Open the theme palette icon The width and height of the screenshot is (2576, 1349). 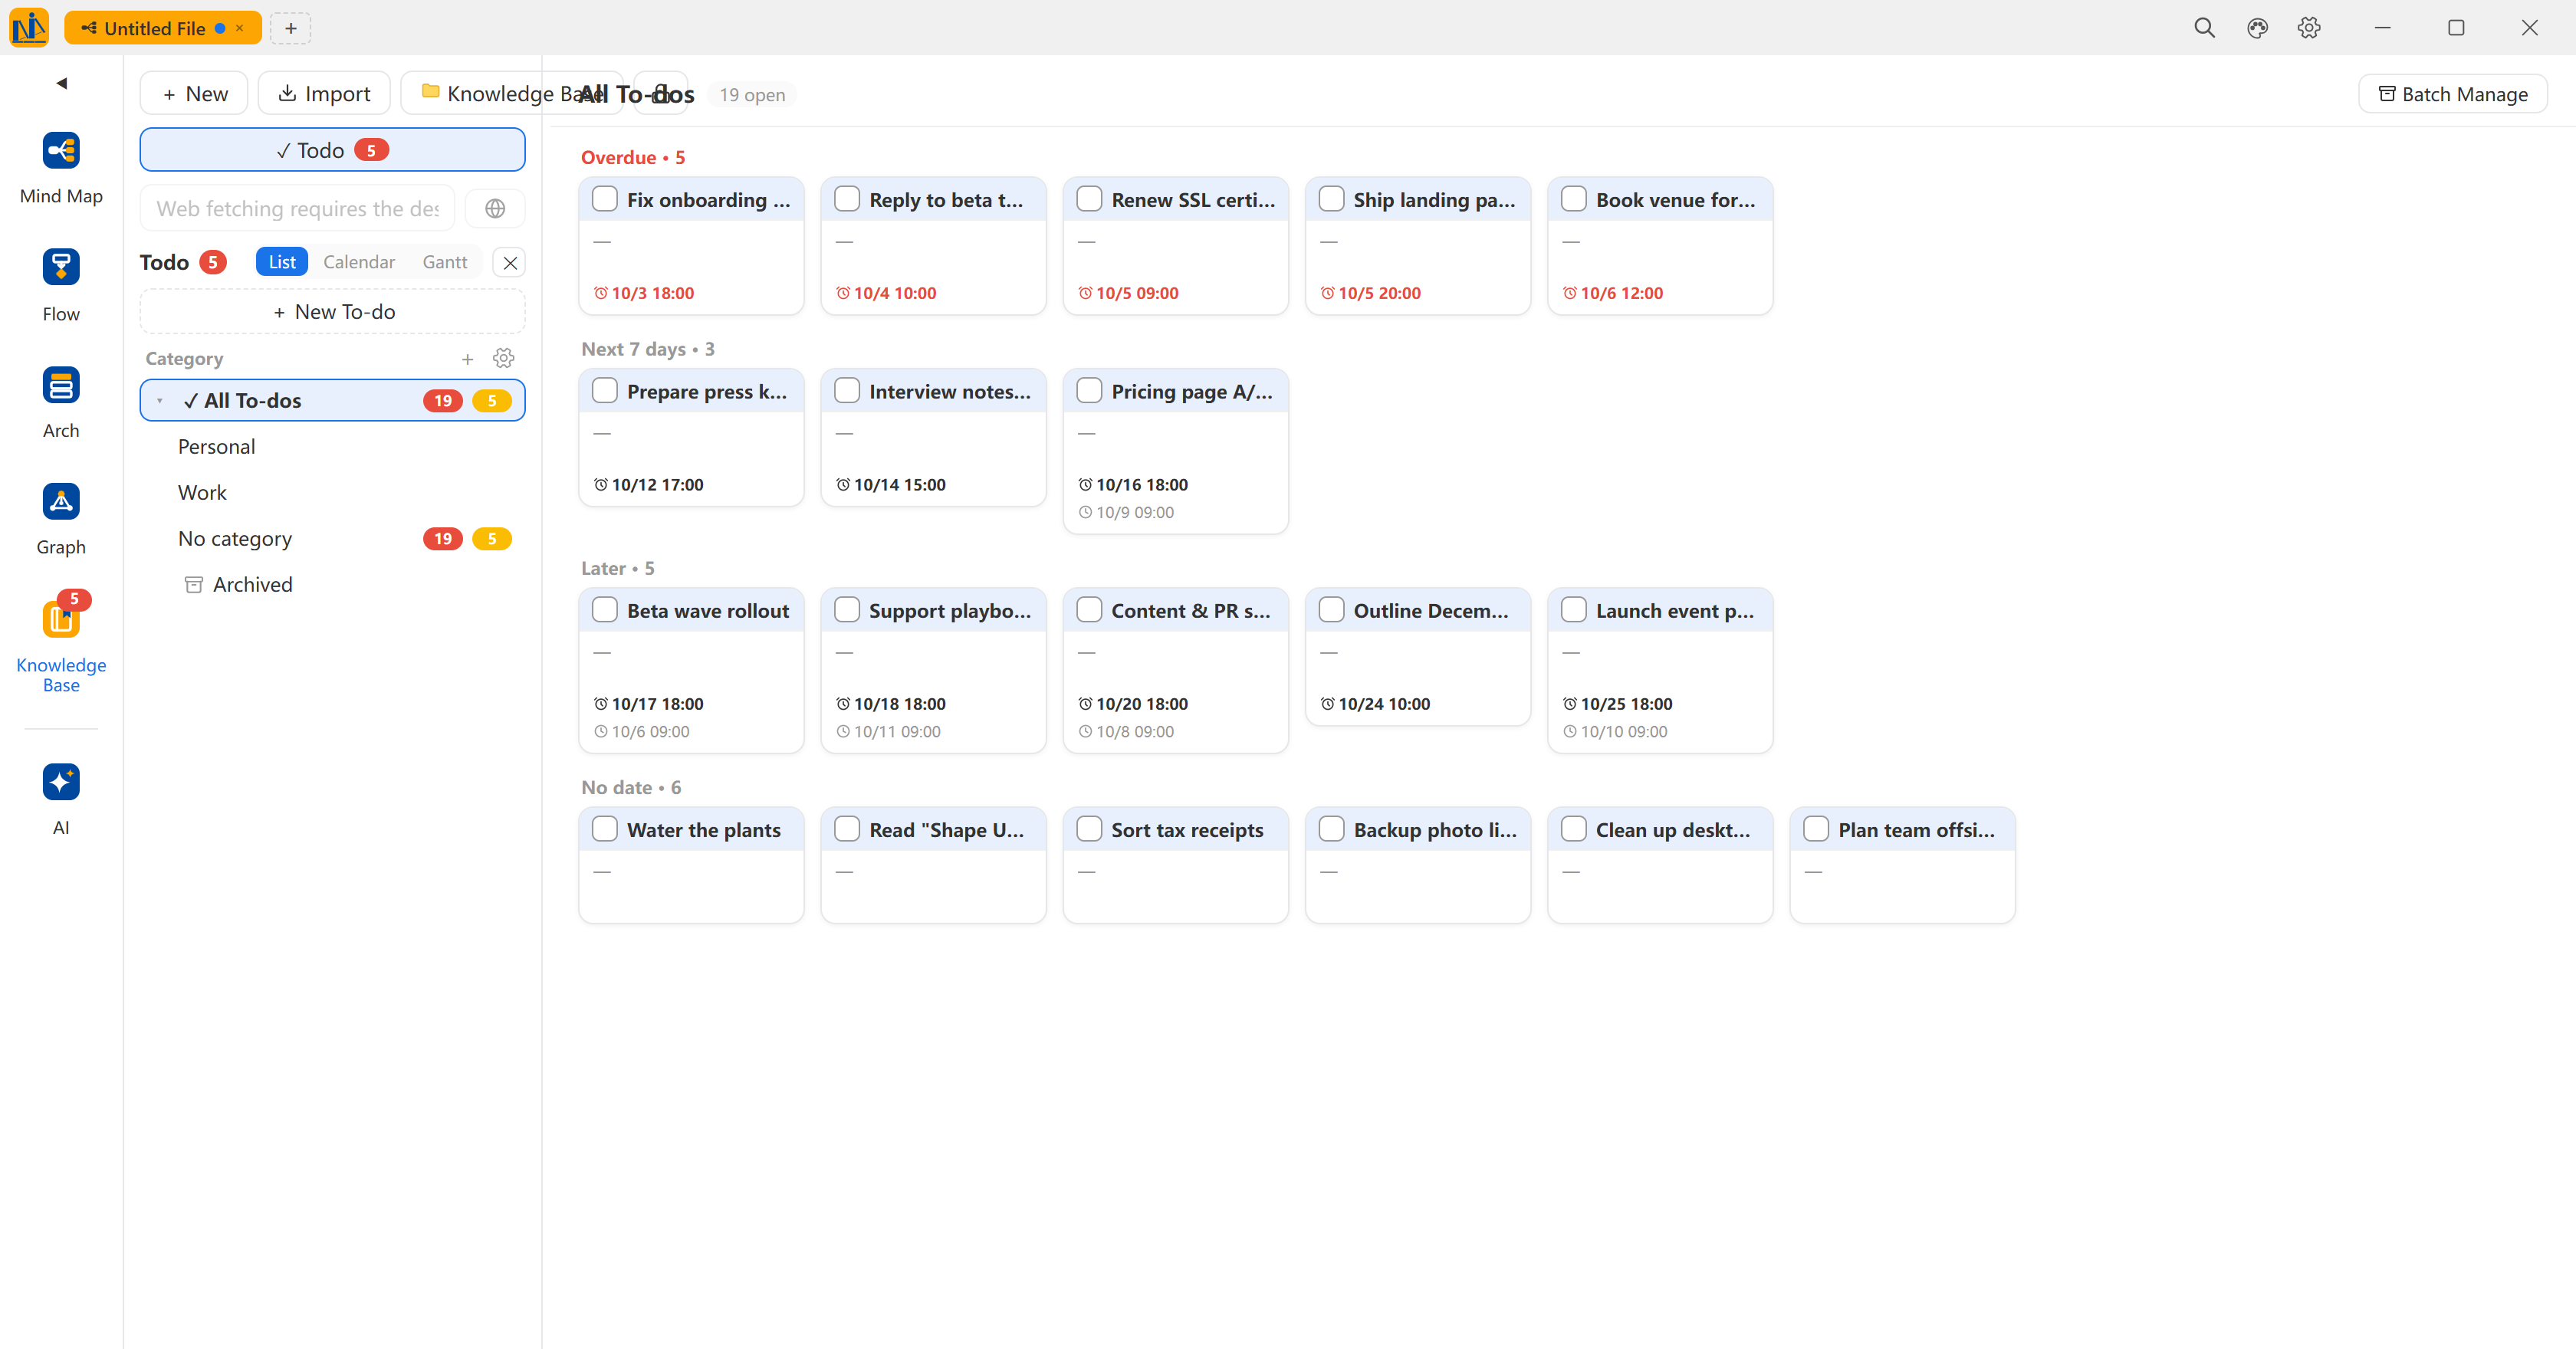click(x=2257, y=28)
